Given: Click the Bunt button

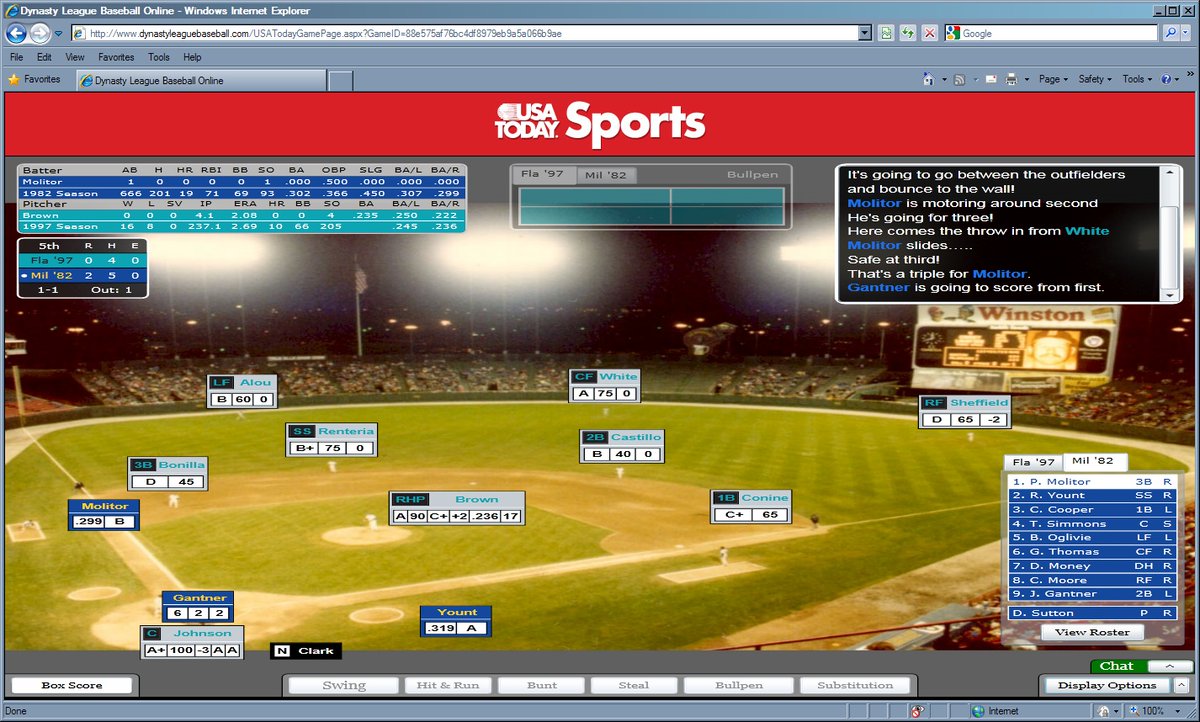Looking at the screenshot, I should [541, 685].
